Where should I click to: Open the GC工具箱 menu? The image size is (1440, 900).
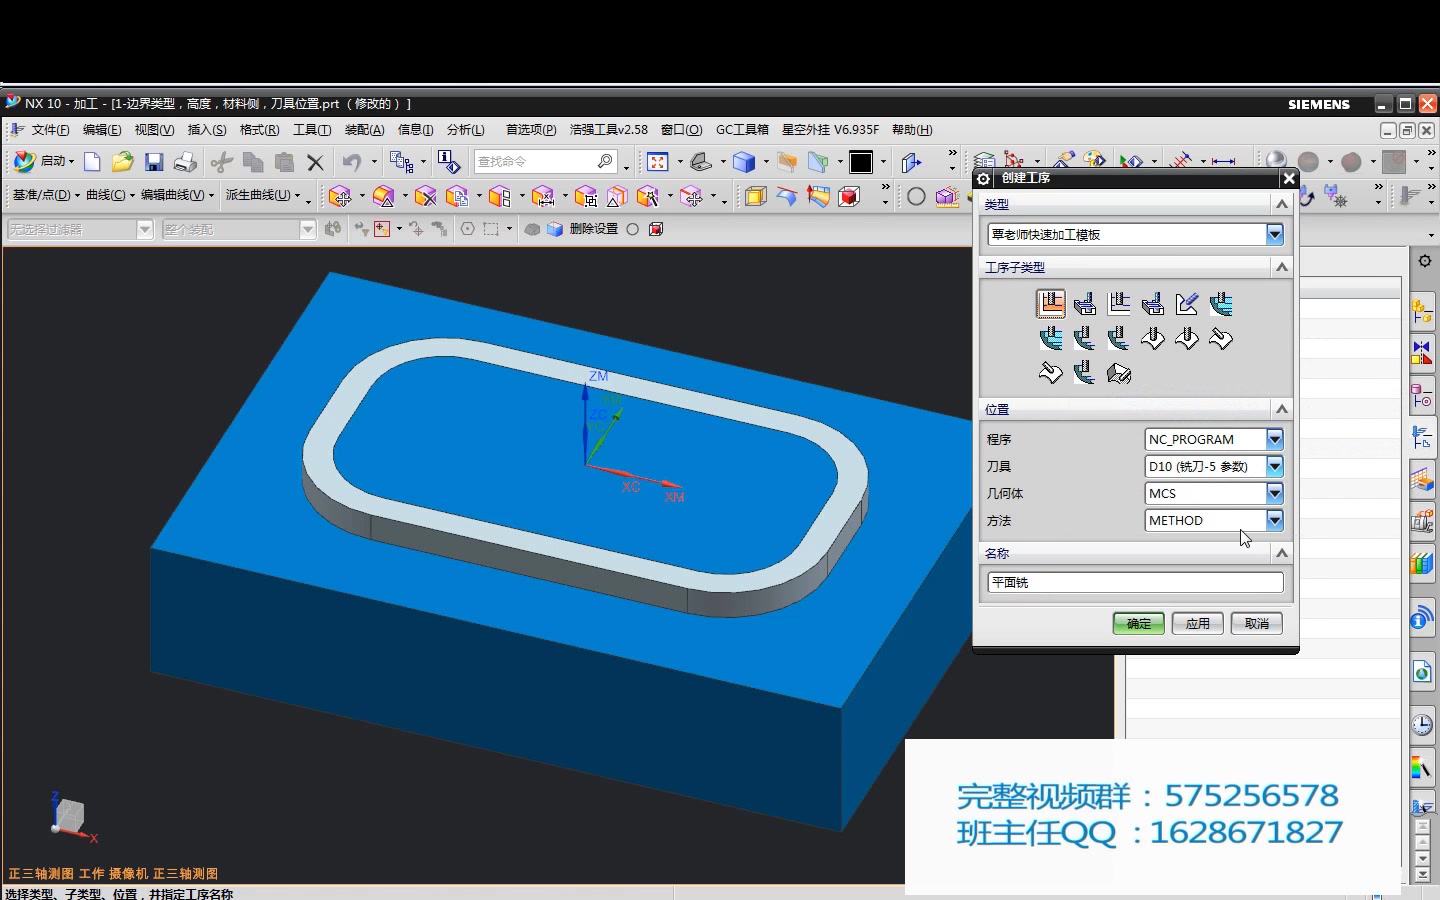(x=742, y=130)
